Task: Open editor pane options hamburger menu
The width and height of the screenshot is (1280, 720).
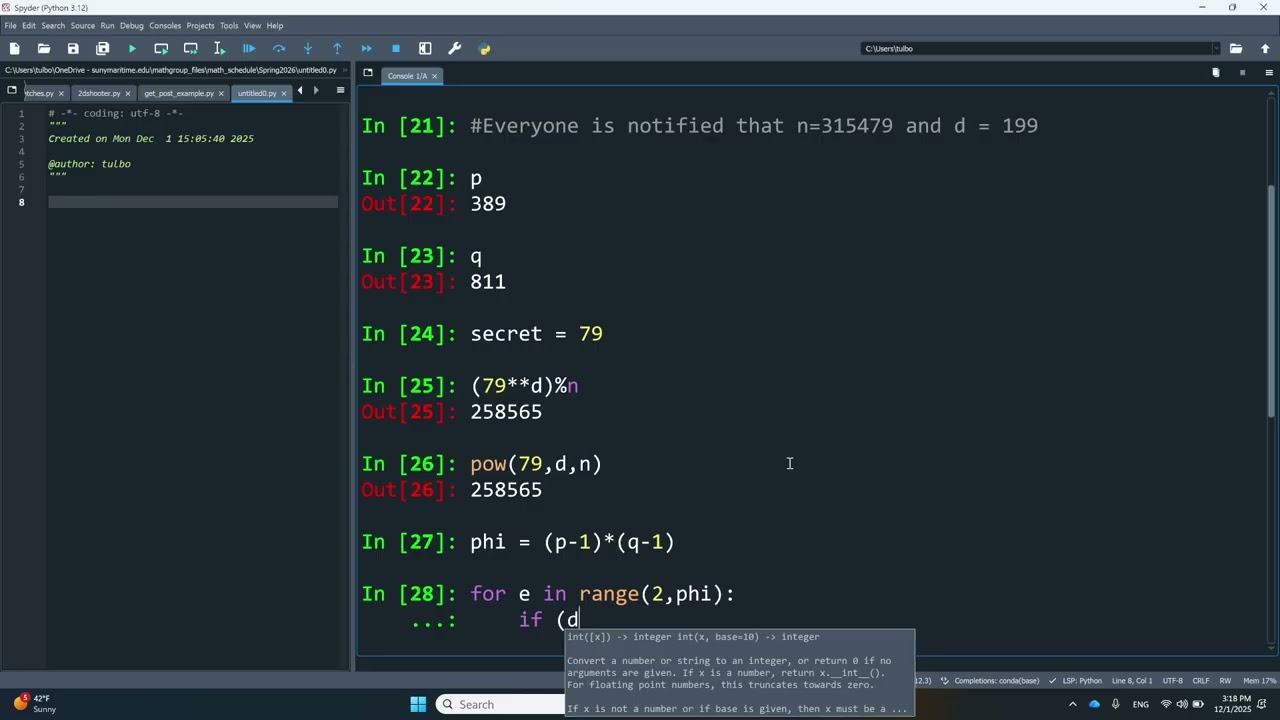Action: 340,90
